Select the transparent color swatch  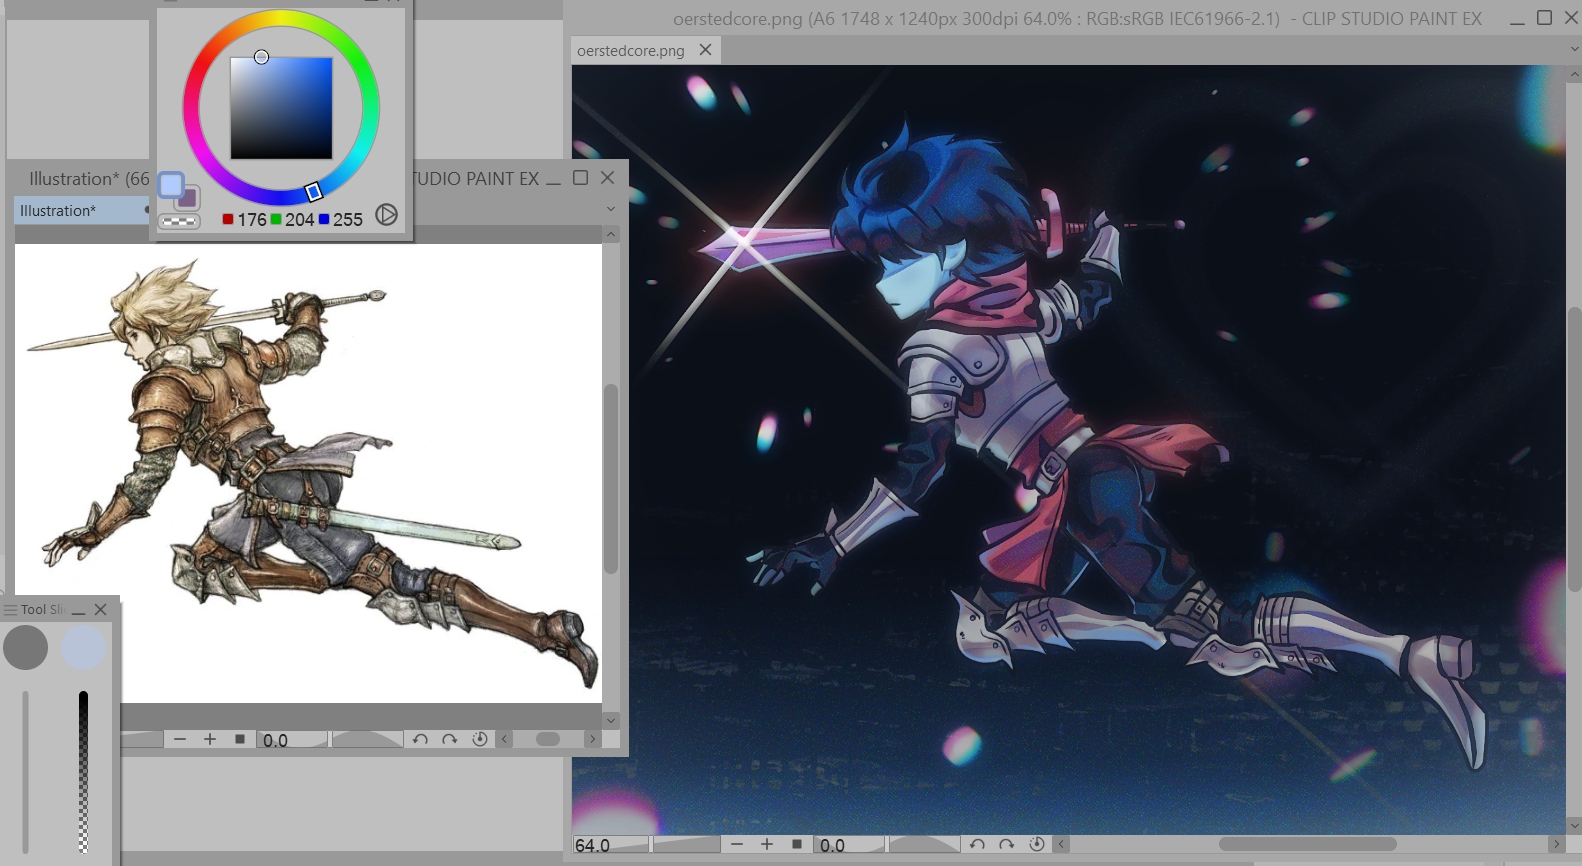(x=179, y=221)
